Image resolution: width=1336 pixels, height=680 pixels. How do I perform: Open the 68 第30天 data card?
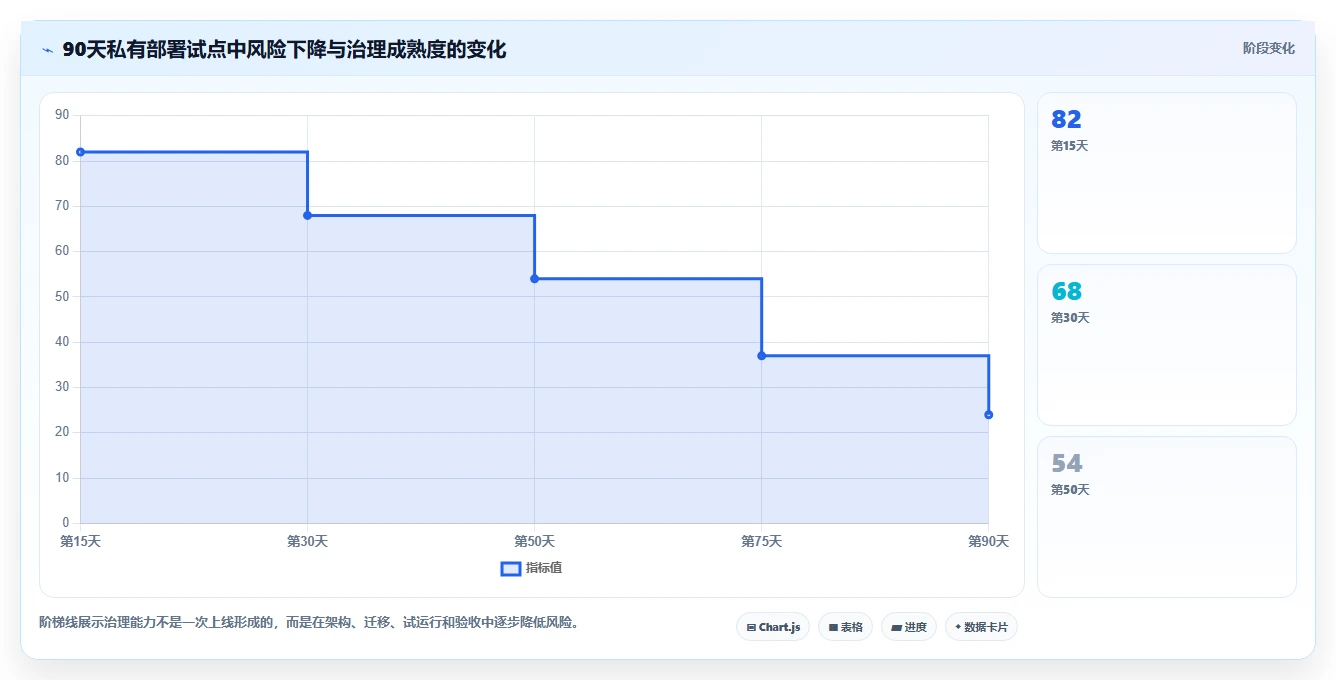tap(1167, 345)
